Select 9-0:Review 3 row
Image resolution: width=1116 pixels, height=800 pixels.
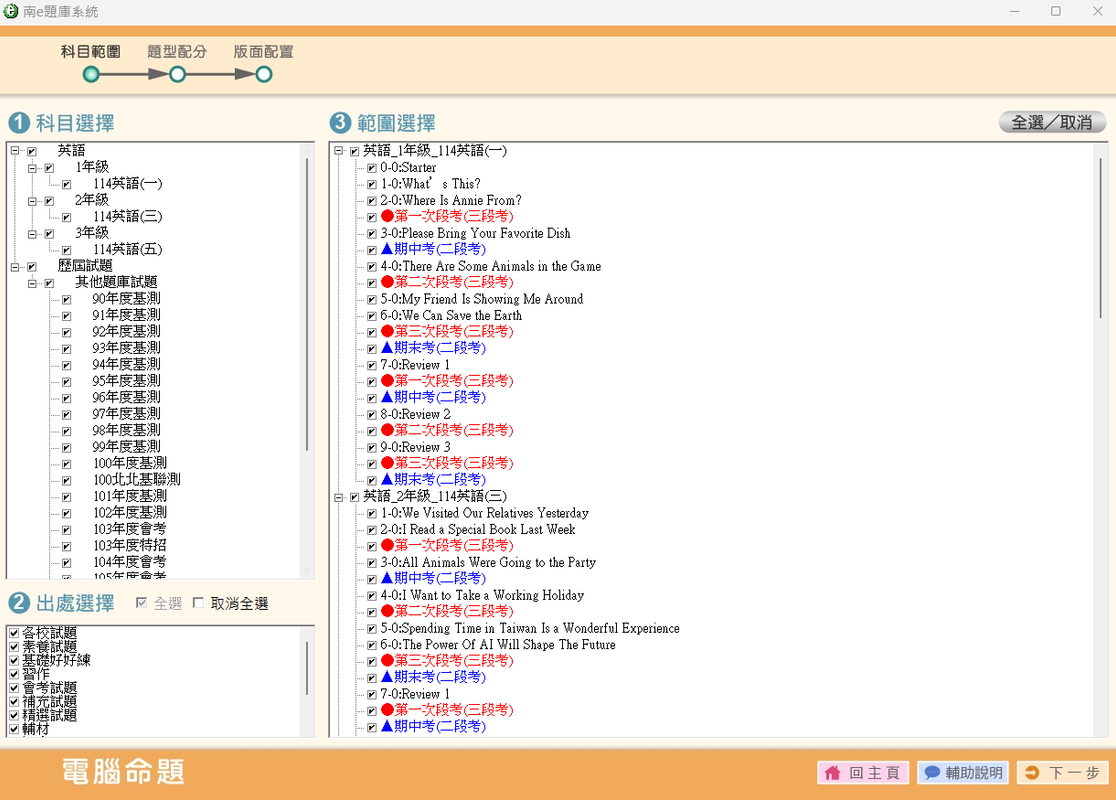click(416, 448)
